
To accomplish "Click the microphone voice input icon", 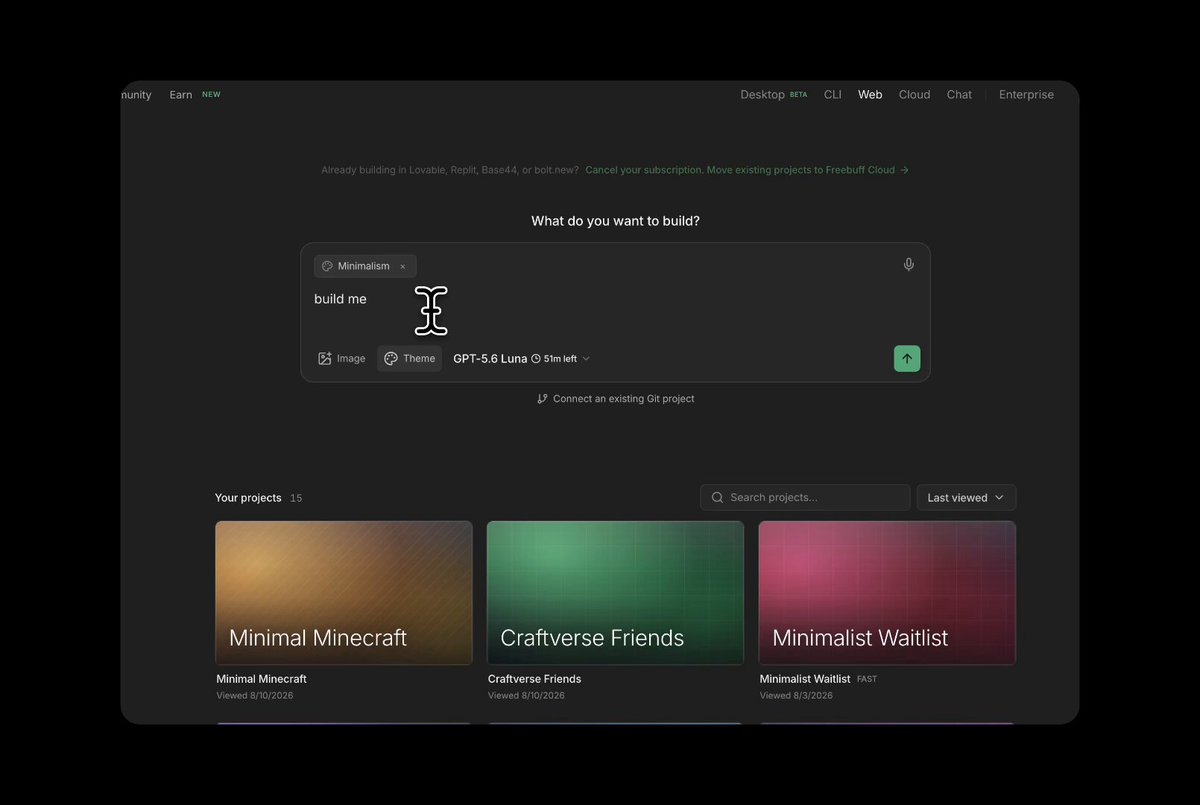I will [x=908, y=265].
